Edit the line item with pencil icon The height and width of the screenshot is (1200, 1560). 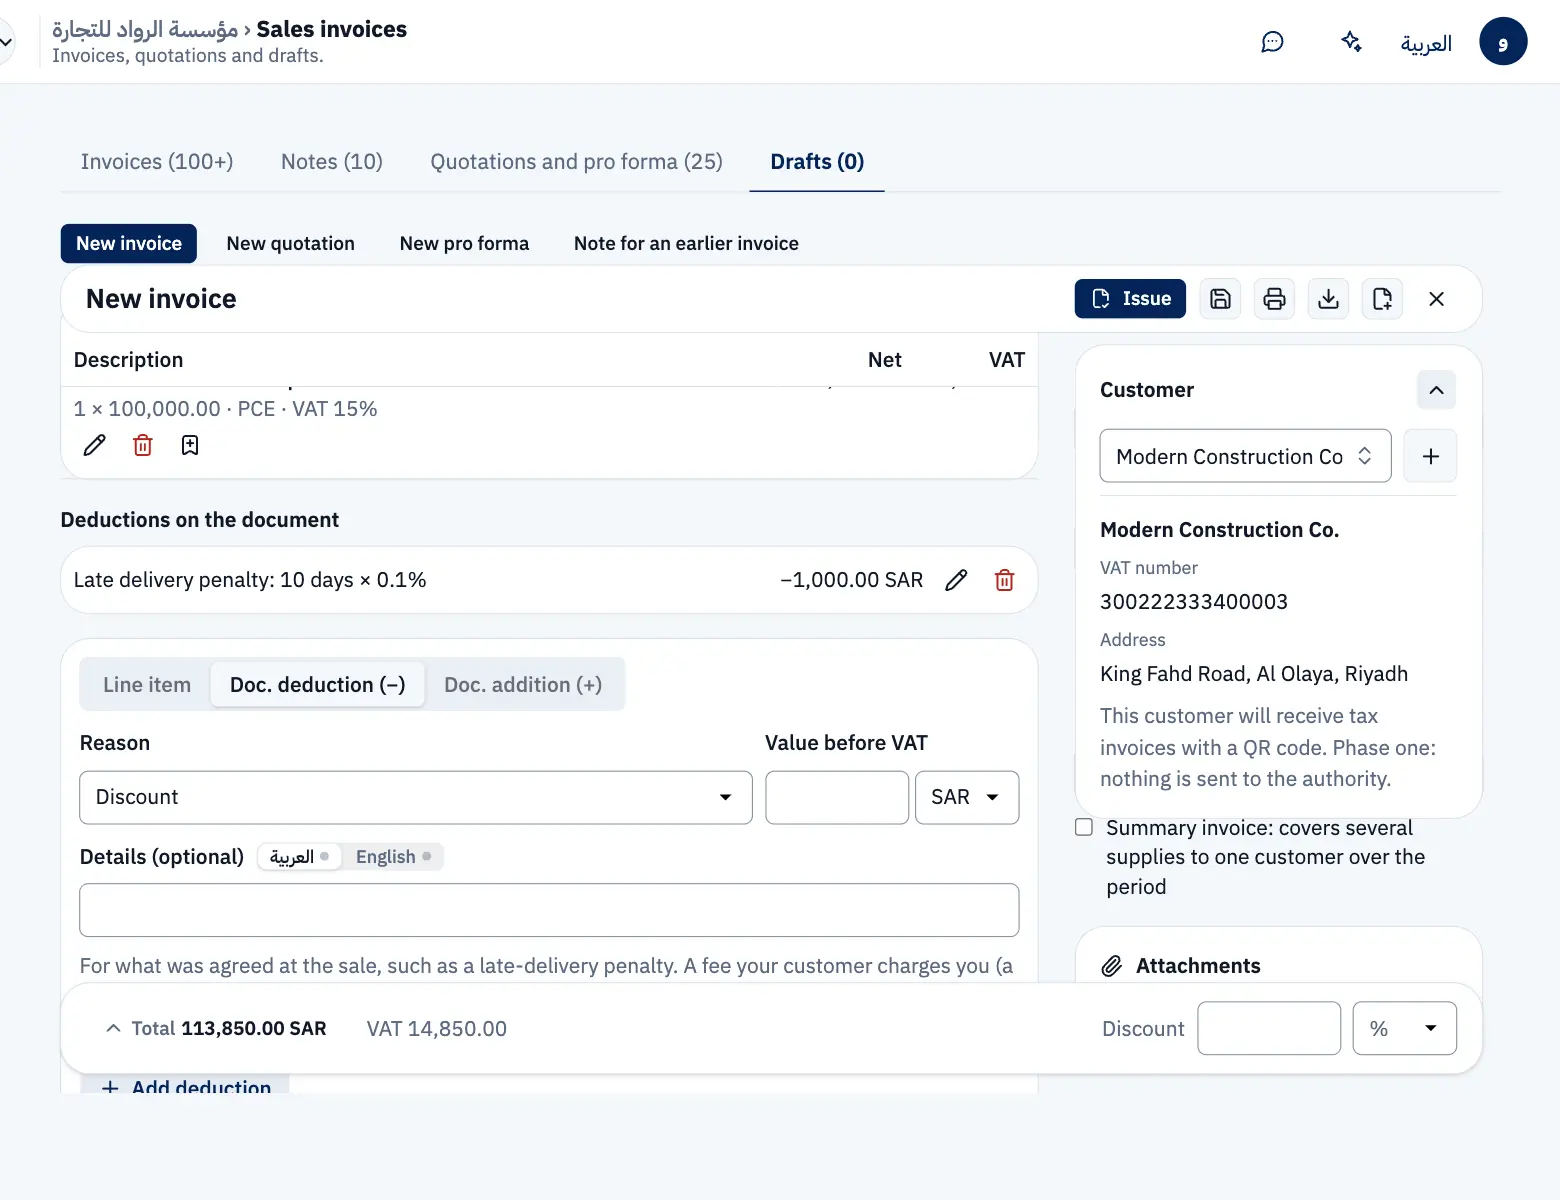click(x=94, y=445)
